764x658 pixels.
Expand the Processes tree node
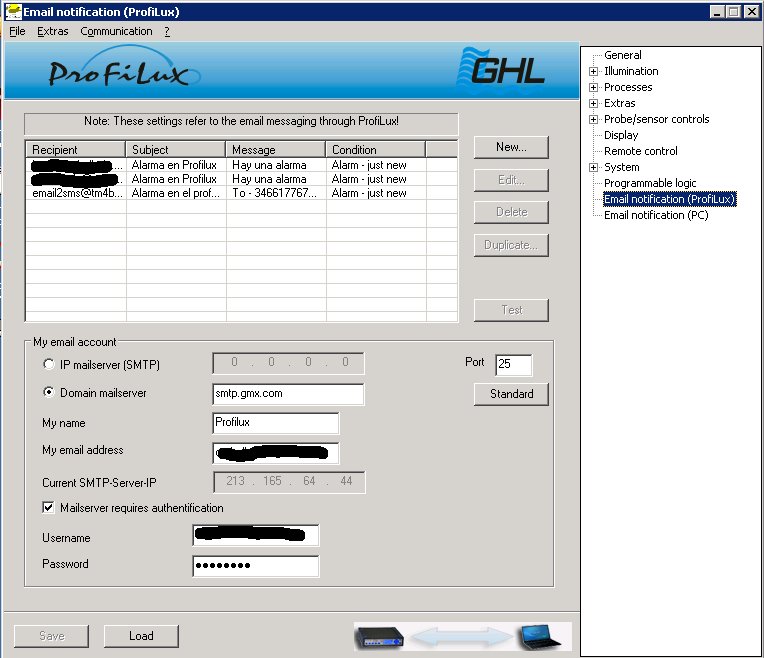tap(593, 88)
